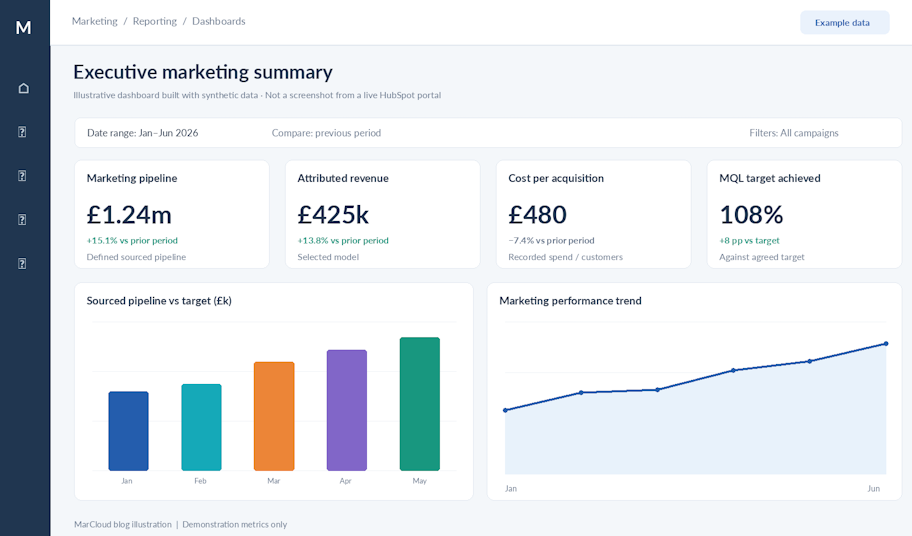Click the purple Apr bar
Screen dimensions: 912x536
tap(347, 410)
